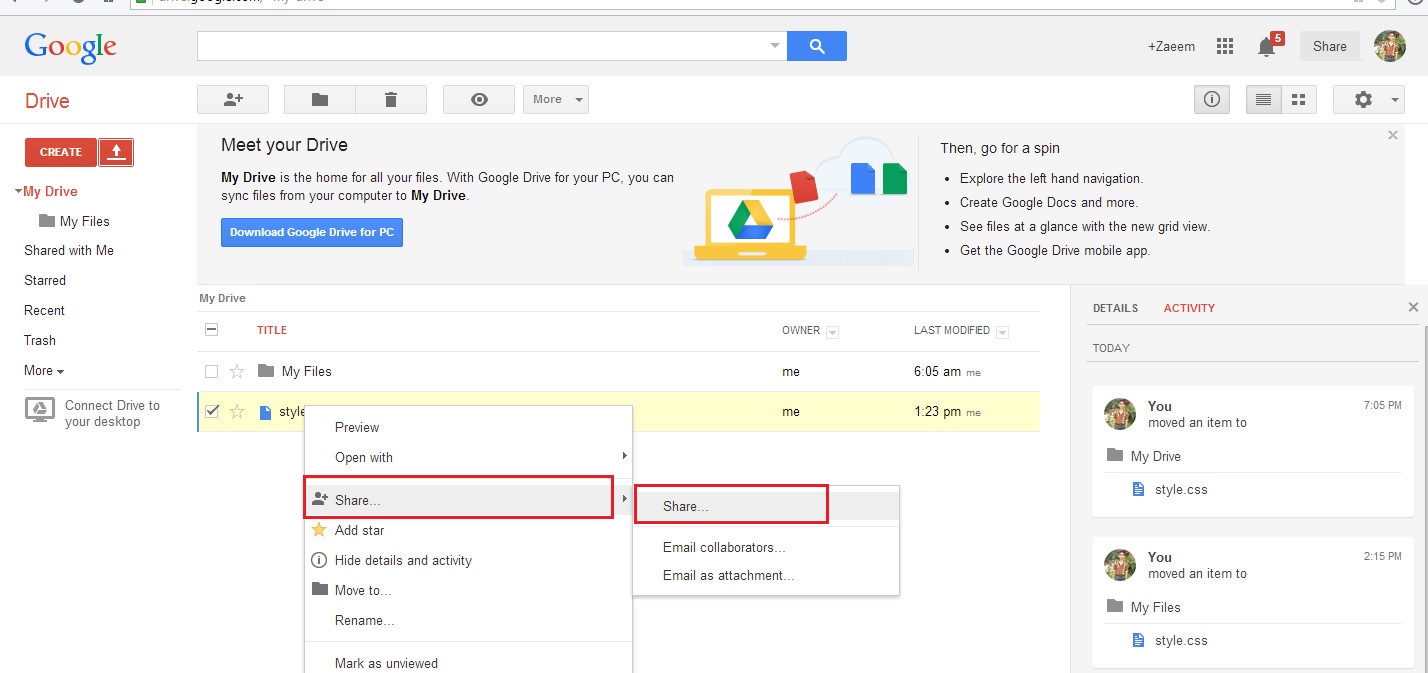The height and width of the screenshot is (673, 1428).
Task: Switch to grid view
Action: (1299, 99)
